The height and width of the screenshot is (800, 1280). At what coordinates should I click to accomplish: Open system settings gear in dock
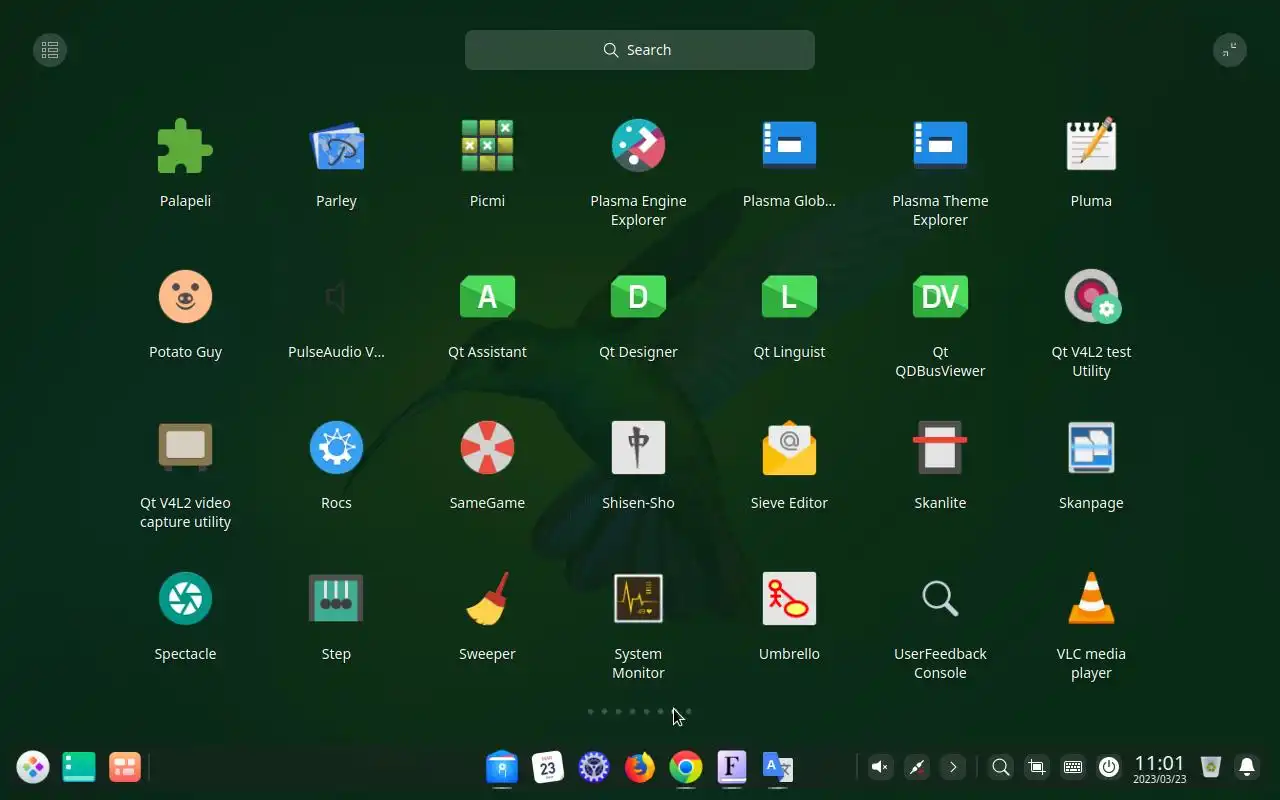594,767
